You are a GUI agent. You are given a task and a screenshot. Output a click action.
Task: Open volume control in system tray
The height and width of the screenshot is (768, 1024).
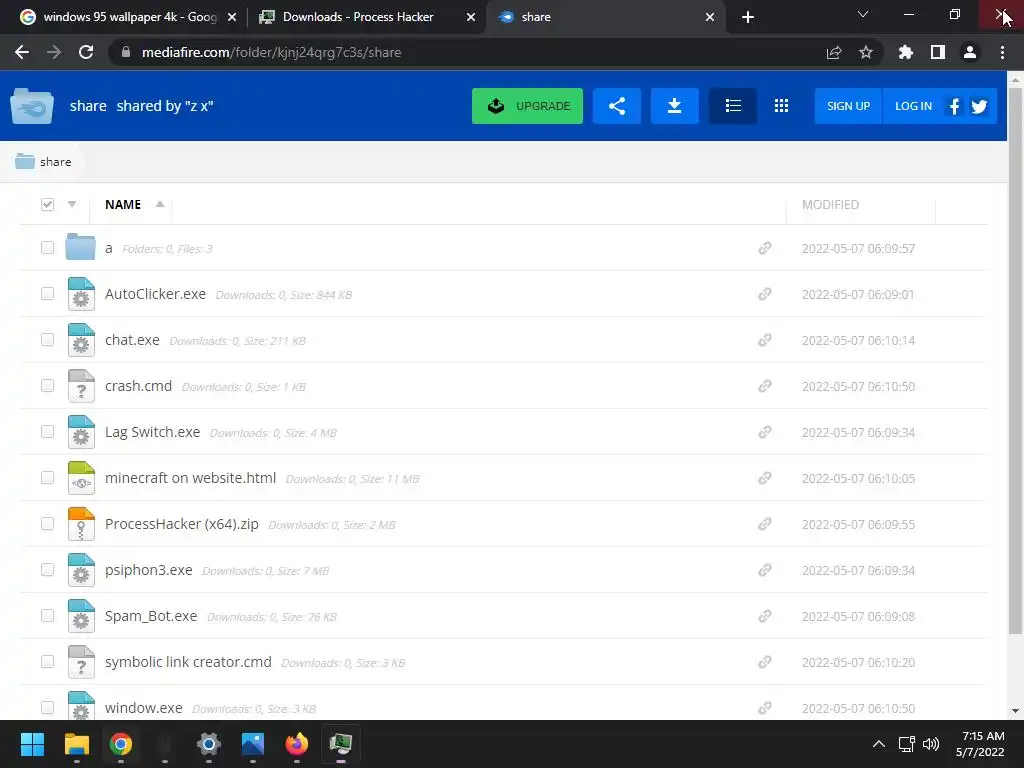(x=931, y=744)
